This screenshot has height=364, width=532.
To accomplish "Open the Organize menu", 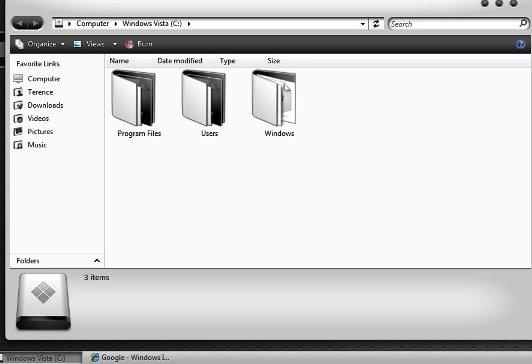I will click(x=40, y=44).
